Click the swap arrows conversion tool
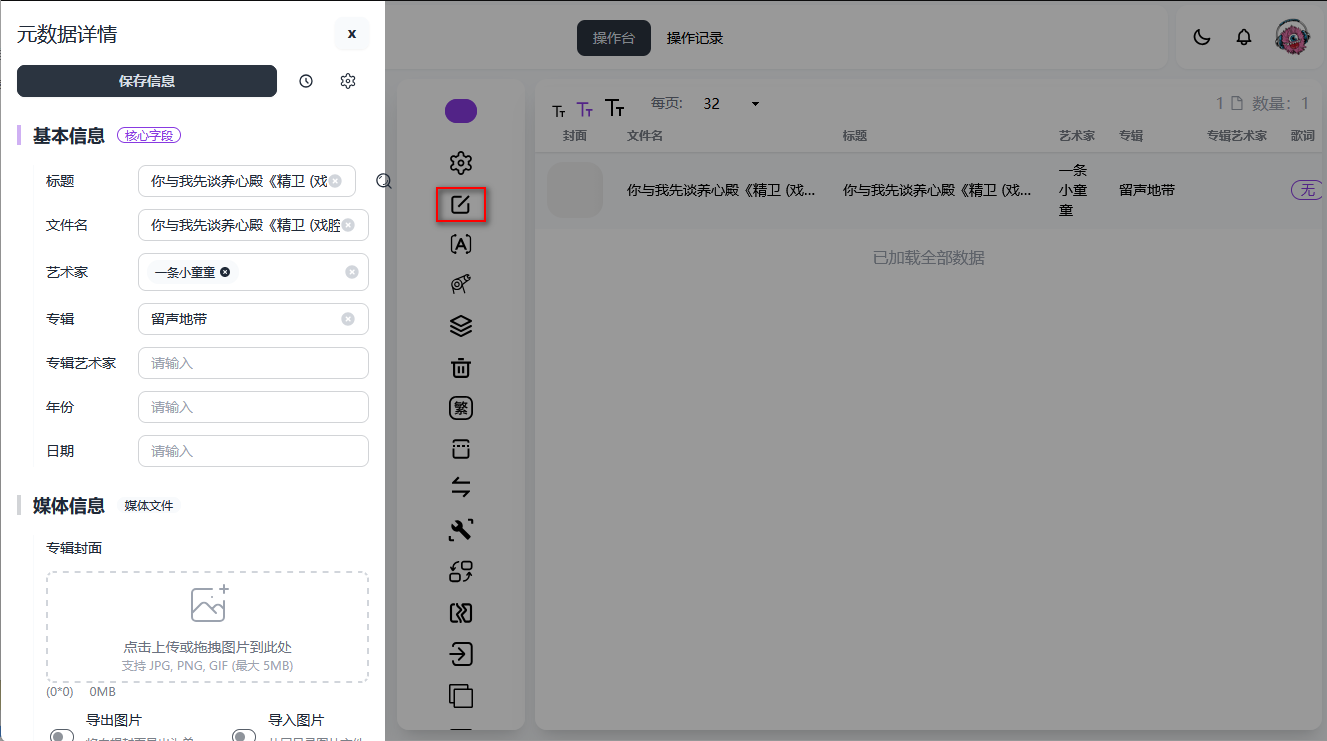 pyautogui.click(x=460, y=488)
